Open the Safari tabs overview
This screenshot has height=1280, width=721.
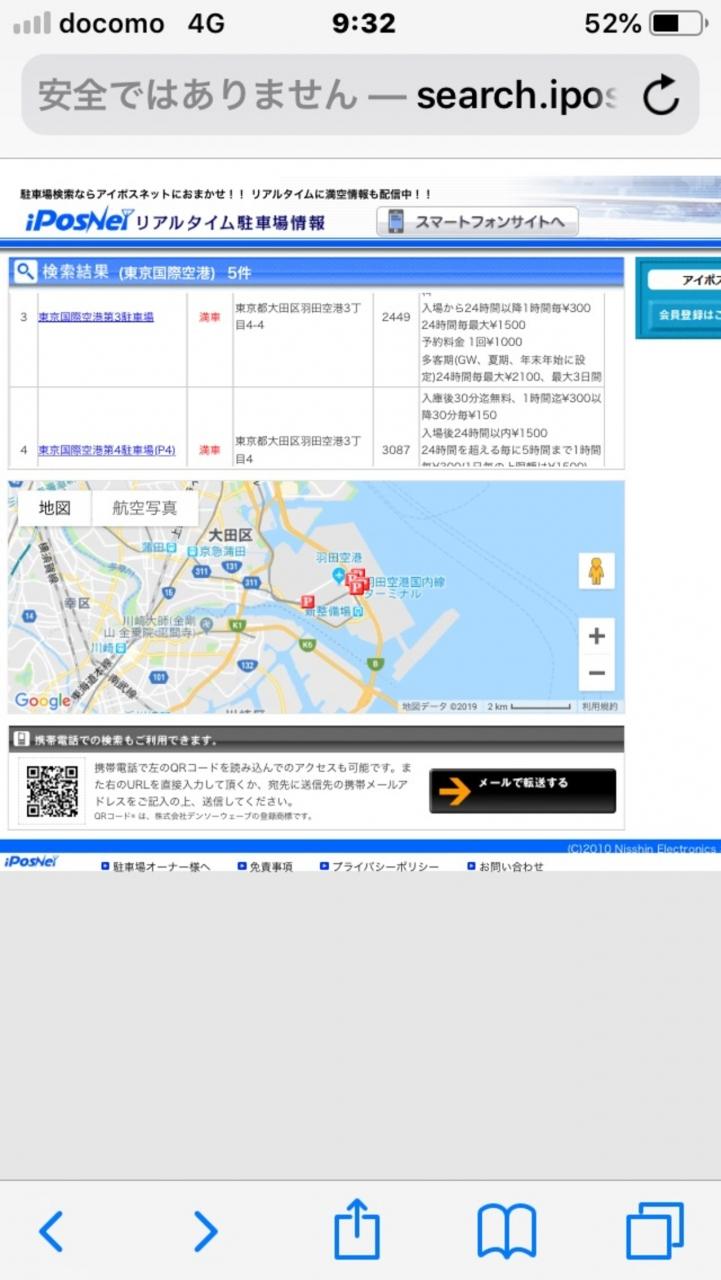coord(655,1231)
